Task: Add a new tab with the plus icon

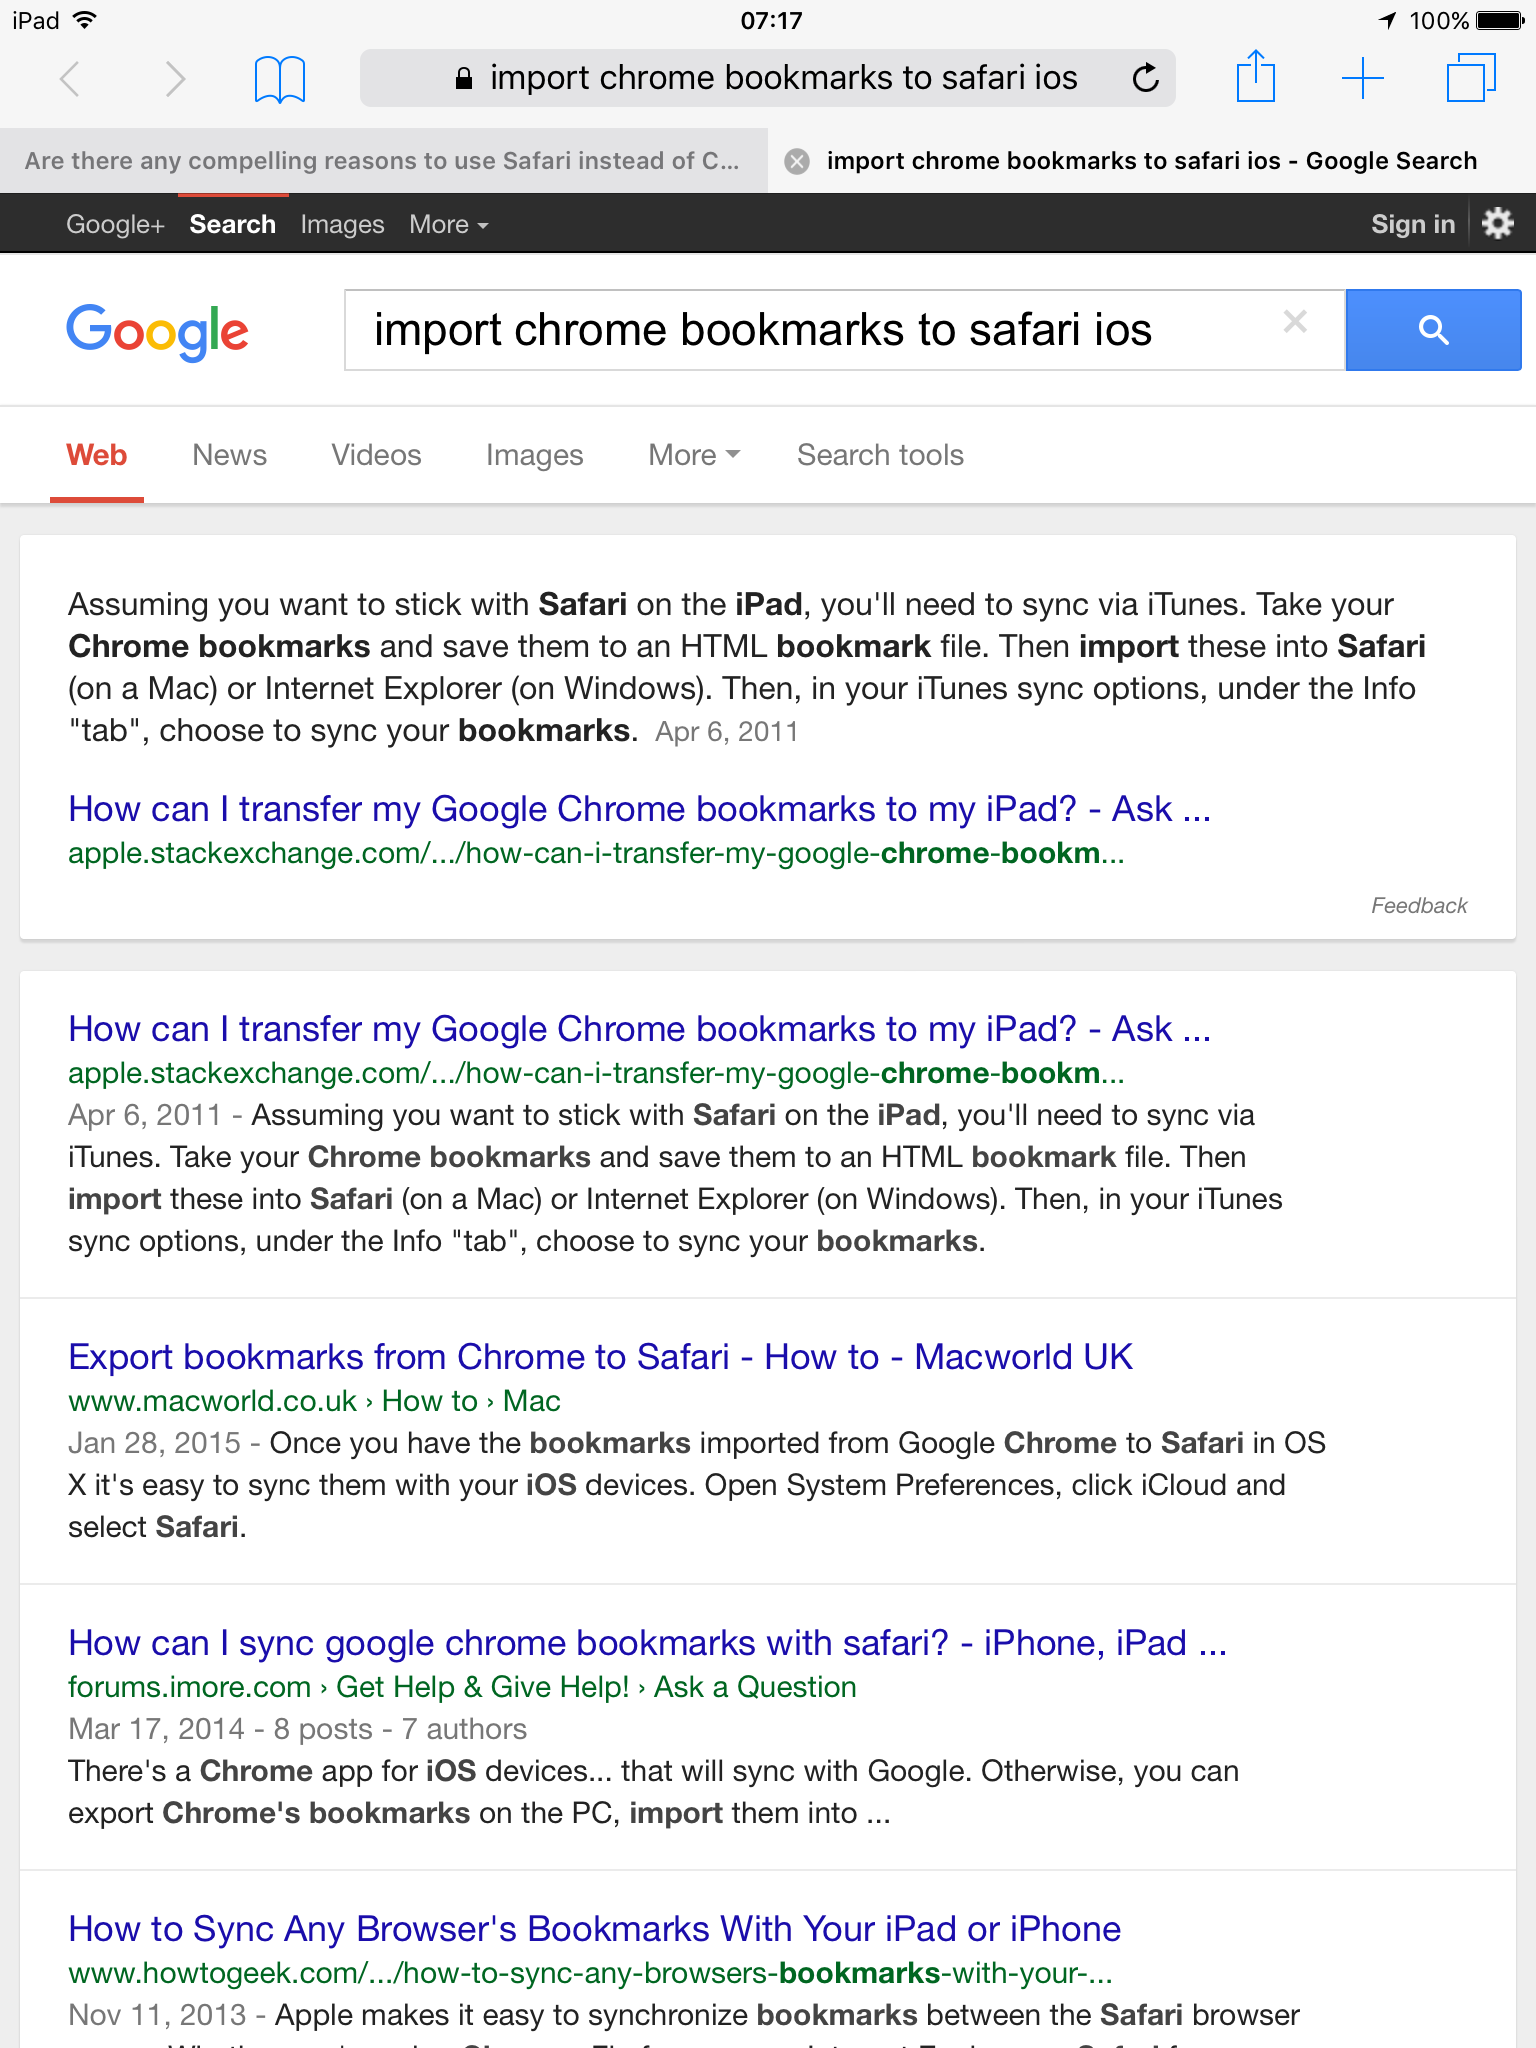Action: 1362,78
